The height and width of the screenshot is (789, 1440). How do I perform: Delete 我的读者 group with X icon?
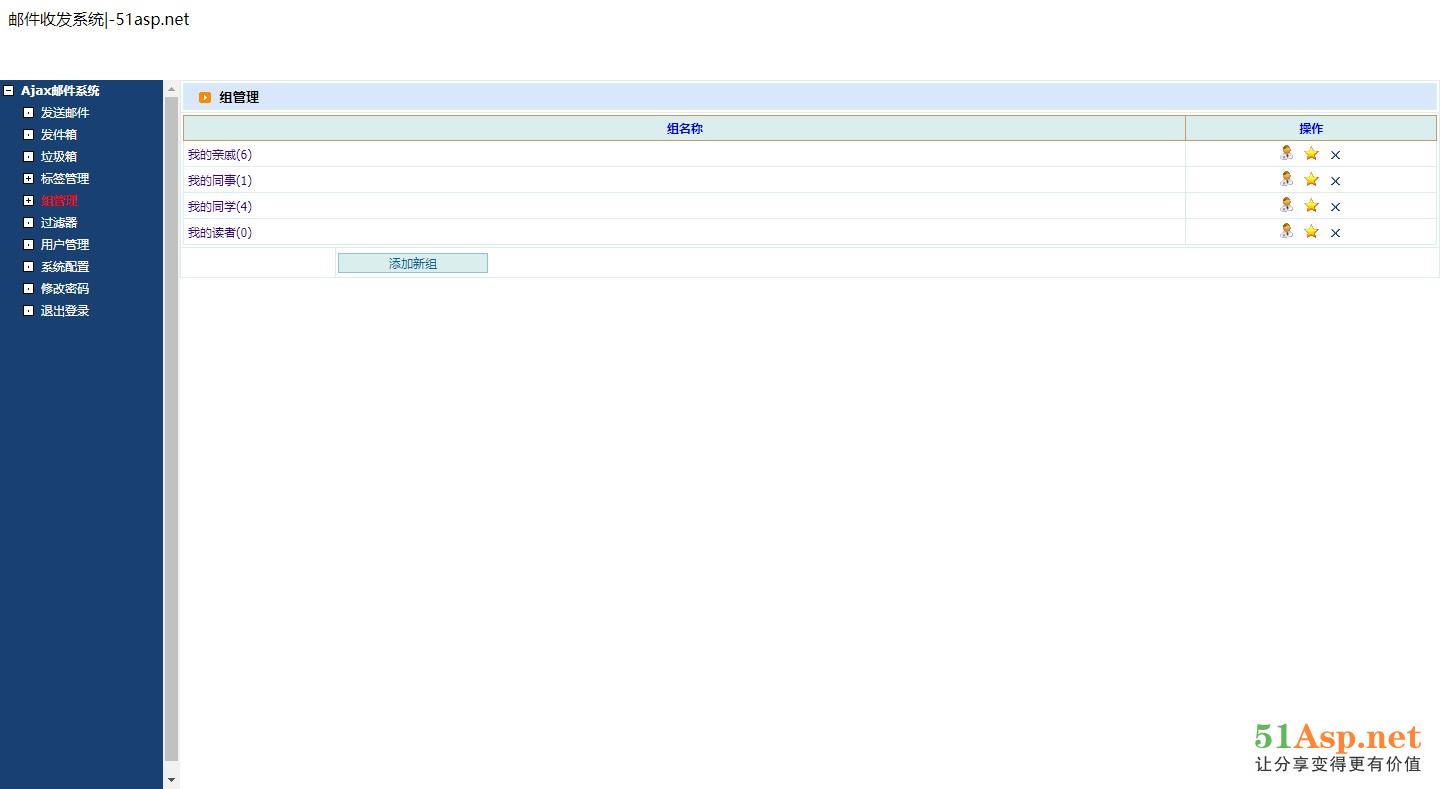(x=1335, y=233)
